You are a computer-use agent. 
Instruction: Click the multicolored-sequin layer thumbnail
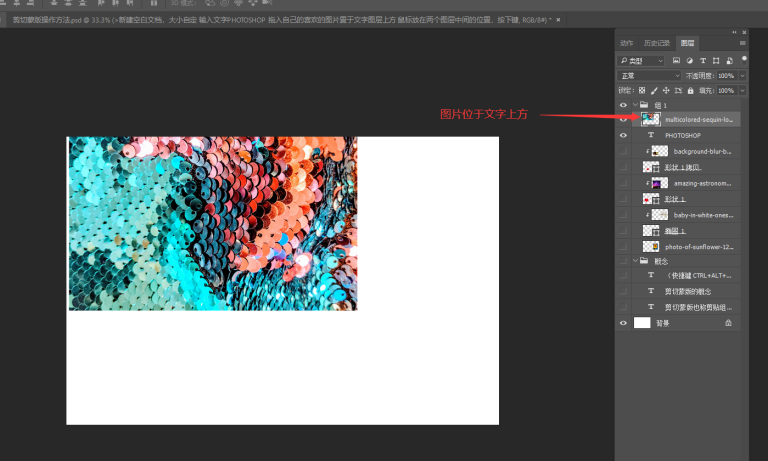pos(651,119)
